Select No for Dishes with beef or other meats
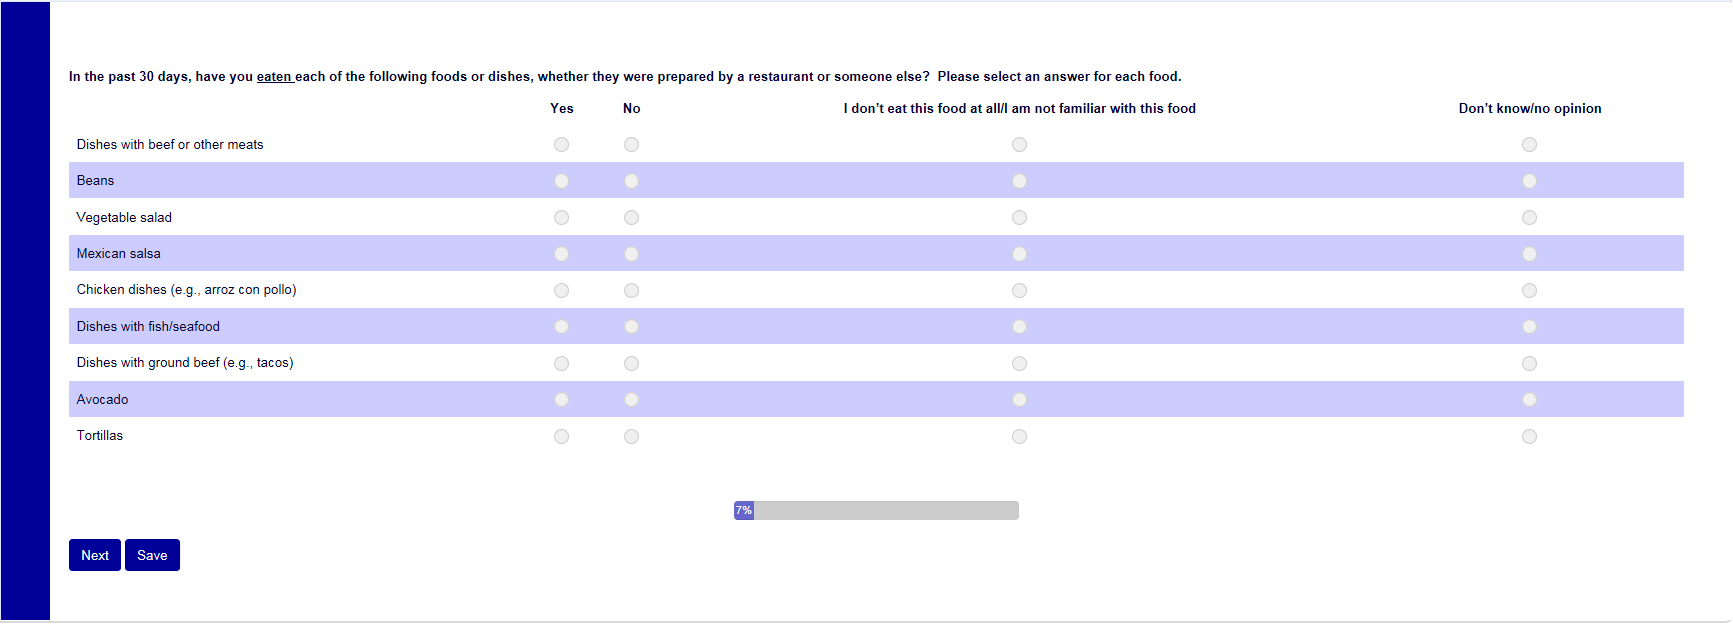This screenshot has width=1733, height=624. pos(631,145)
